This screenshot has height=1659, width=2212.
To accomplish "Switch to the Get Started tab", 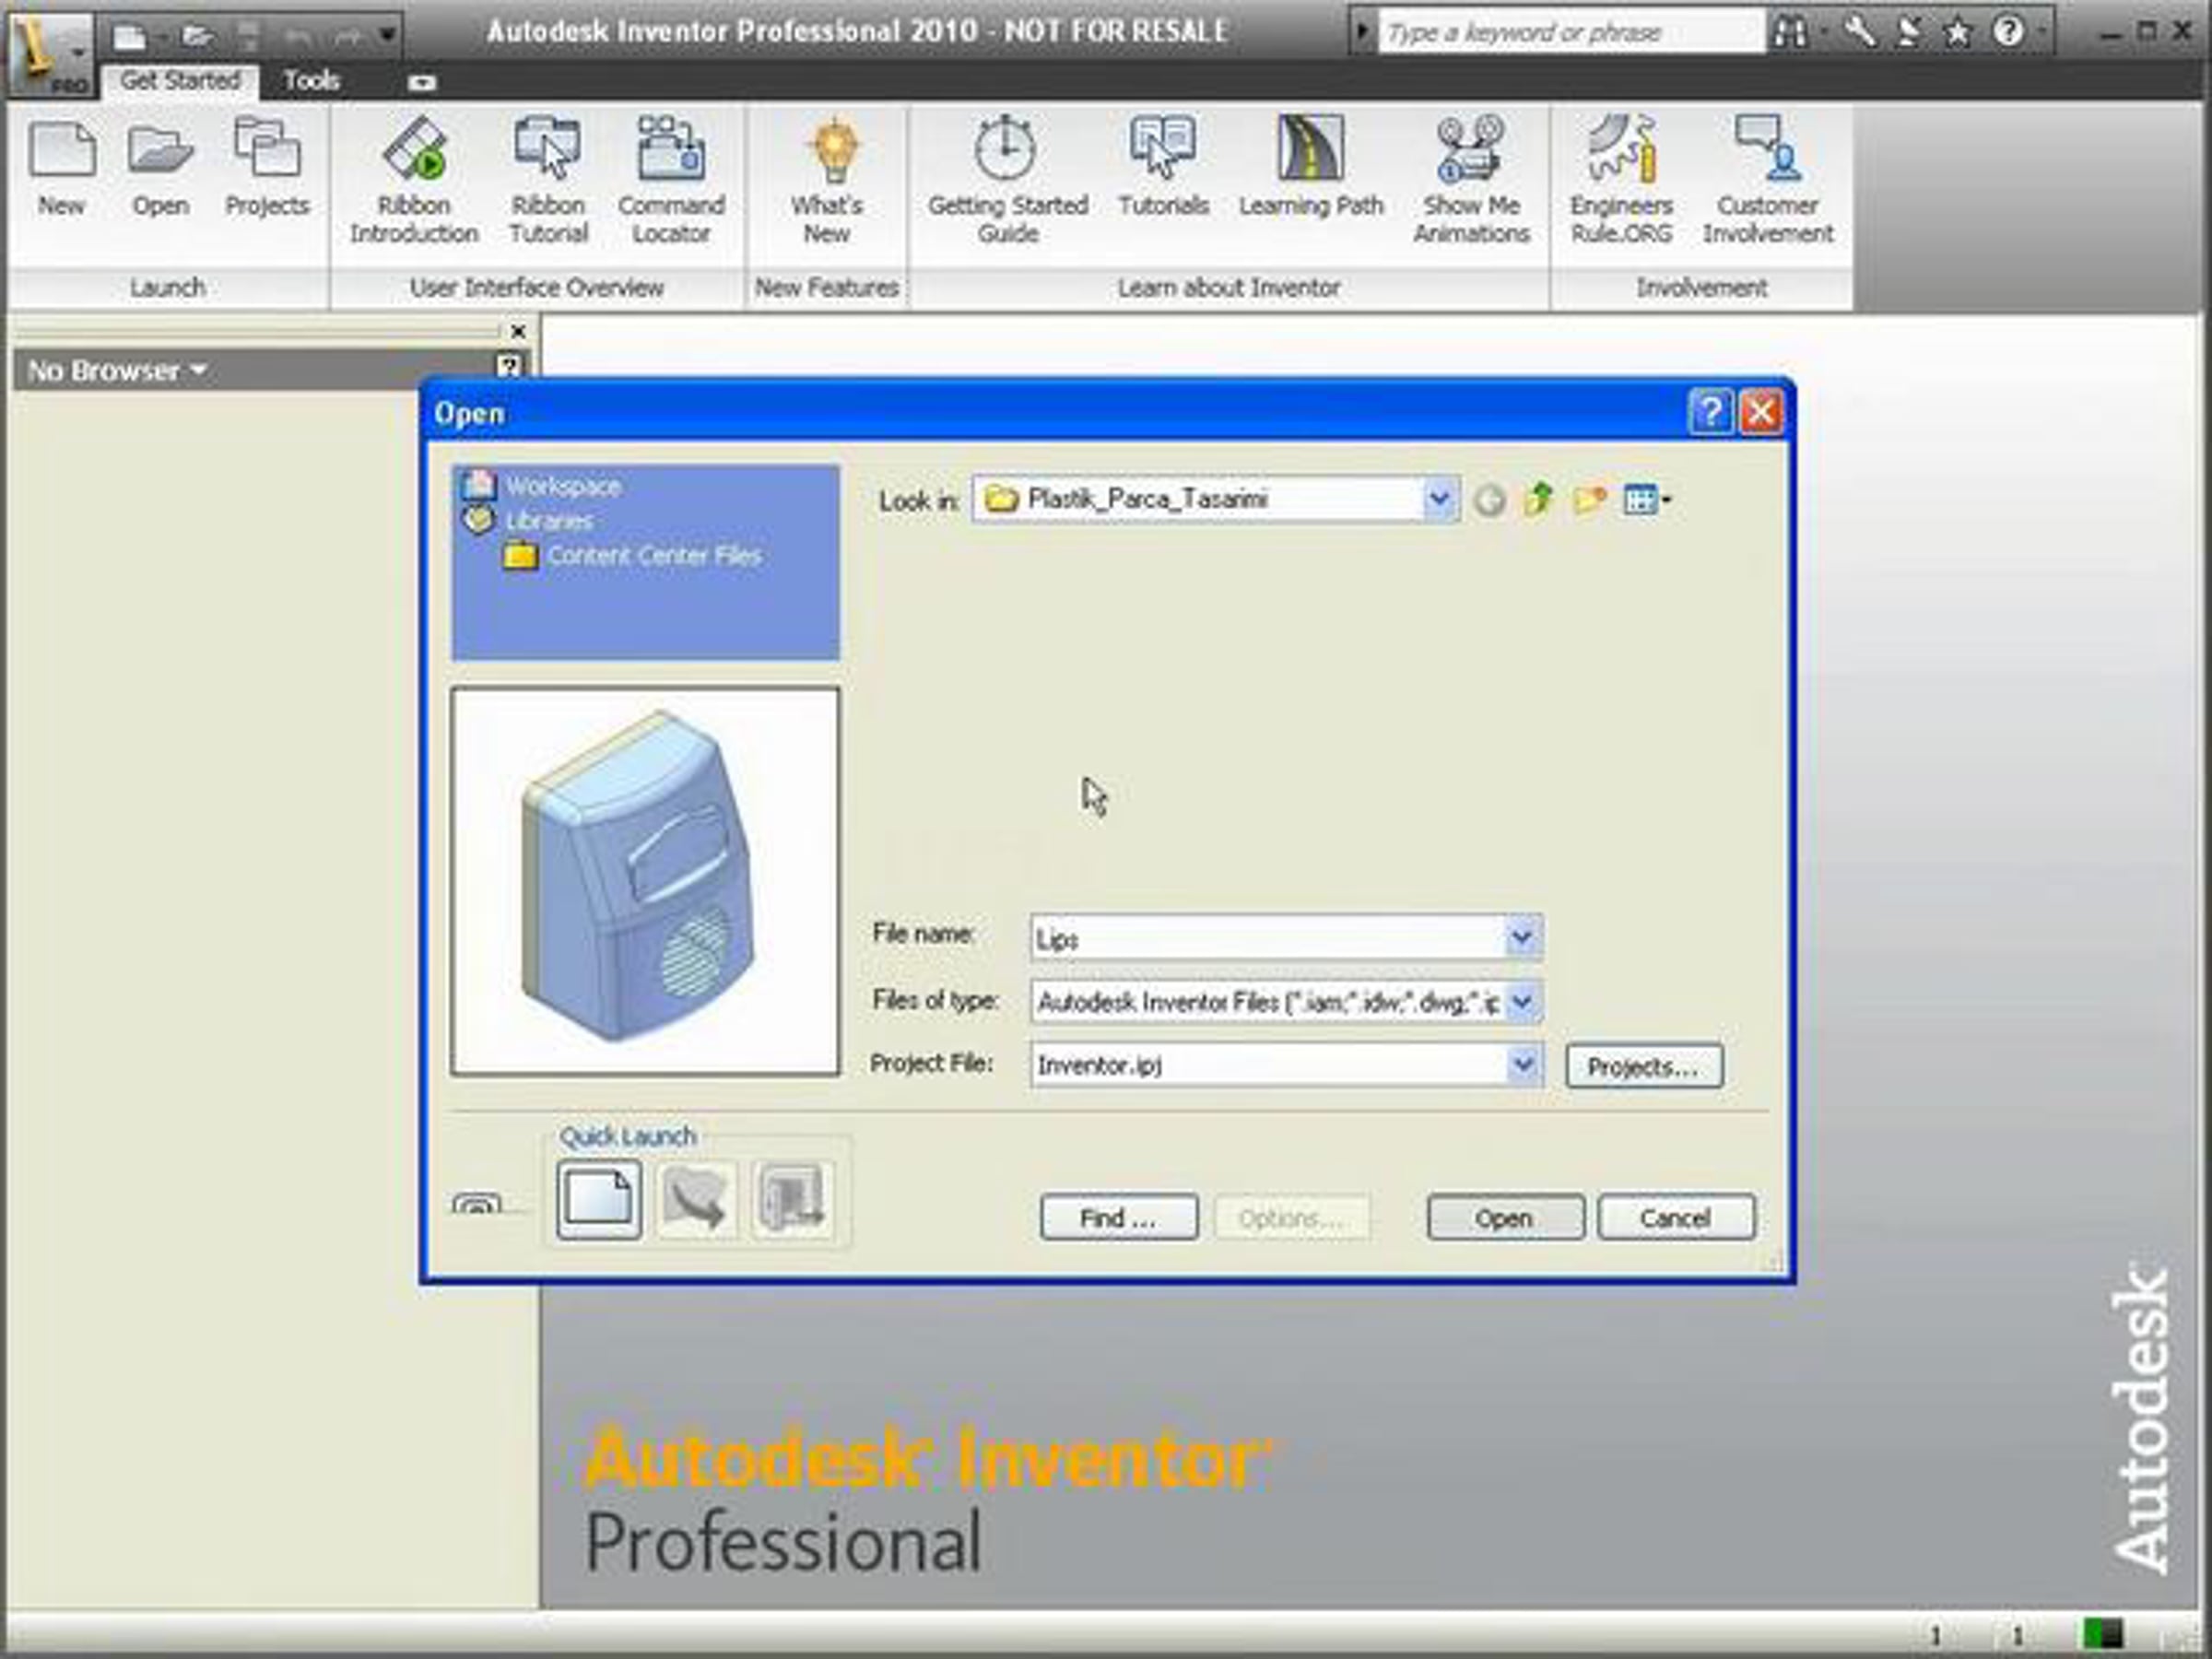I will [180, 81].
